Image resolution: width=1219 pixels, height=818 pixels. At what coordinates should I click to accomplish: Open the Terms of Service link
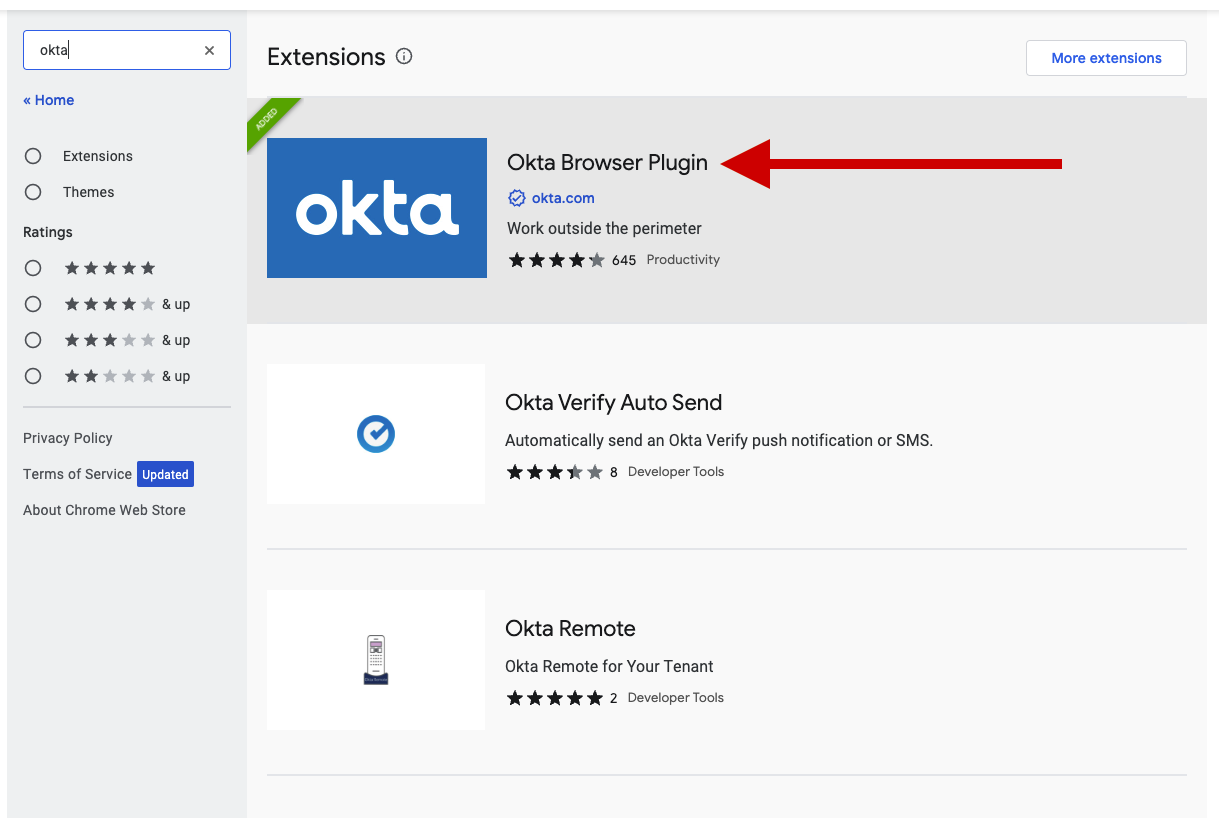[x=77, y=474]
